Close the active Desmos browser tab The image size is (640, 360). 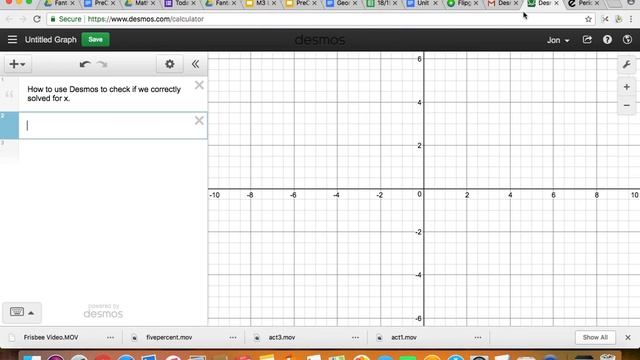[x=556, y=3]
